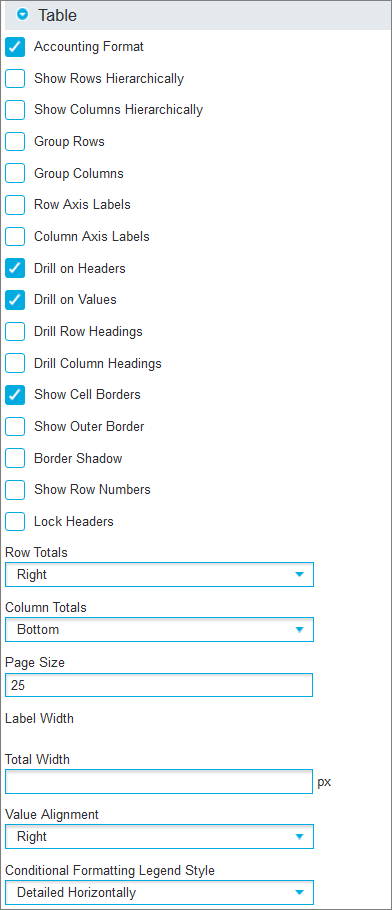Disable Drill on Values
392x910 pixels.
point(15,299)
